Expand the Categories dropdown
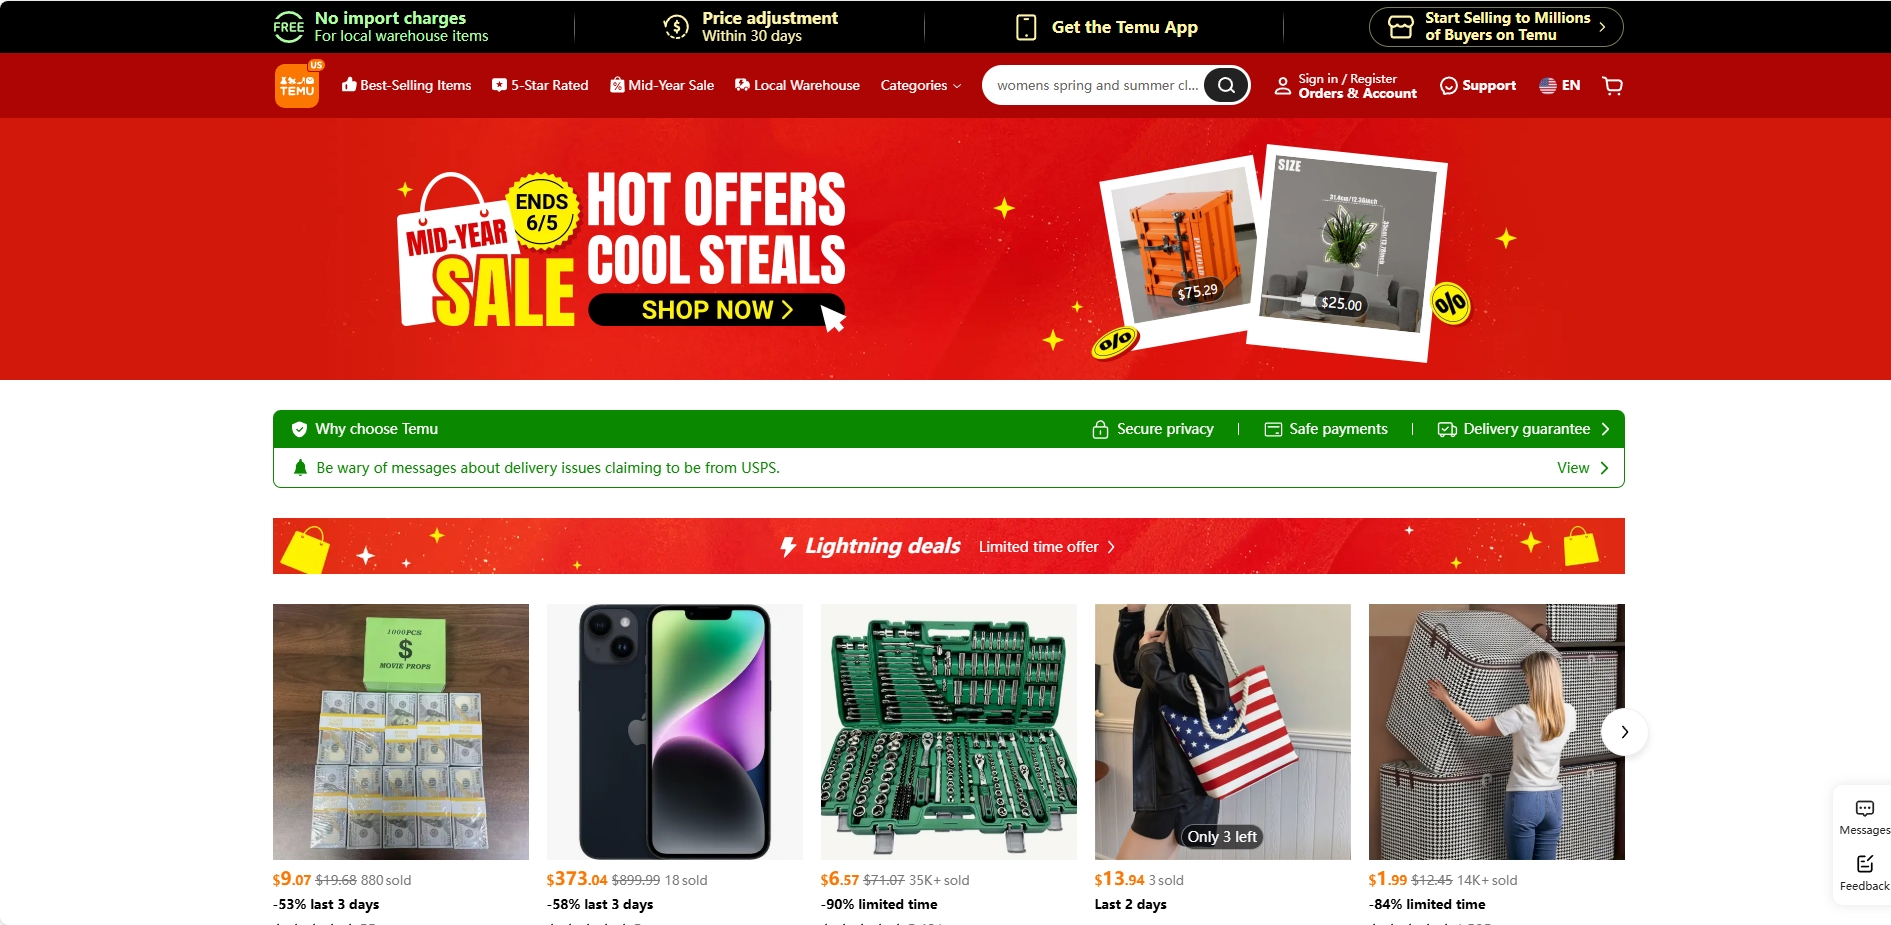 coord(920,86)
